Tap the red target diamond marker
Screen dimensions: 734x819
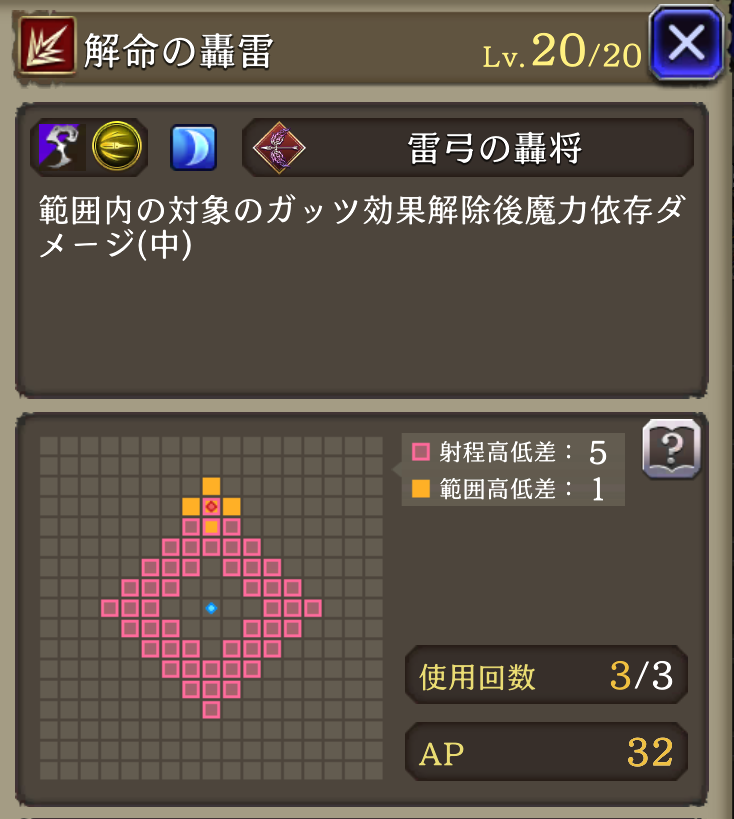pyautogui.click(x=211, y=506)
